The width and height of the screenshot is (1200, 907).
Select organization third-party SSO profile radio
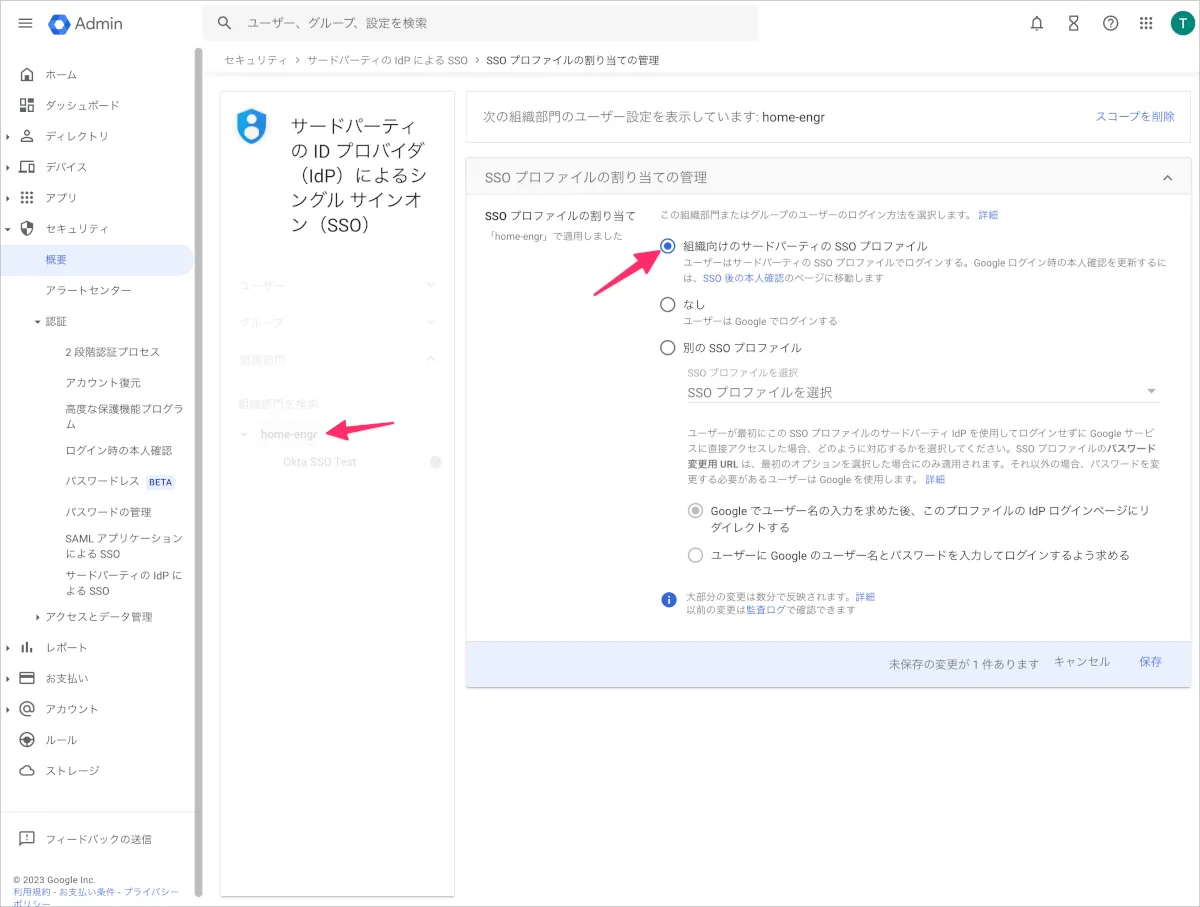click(x=668, y=246)
